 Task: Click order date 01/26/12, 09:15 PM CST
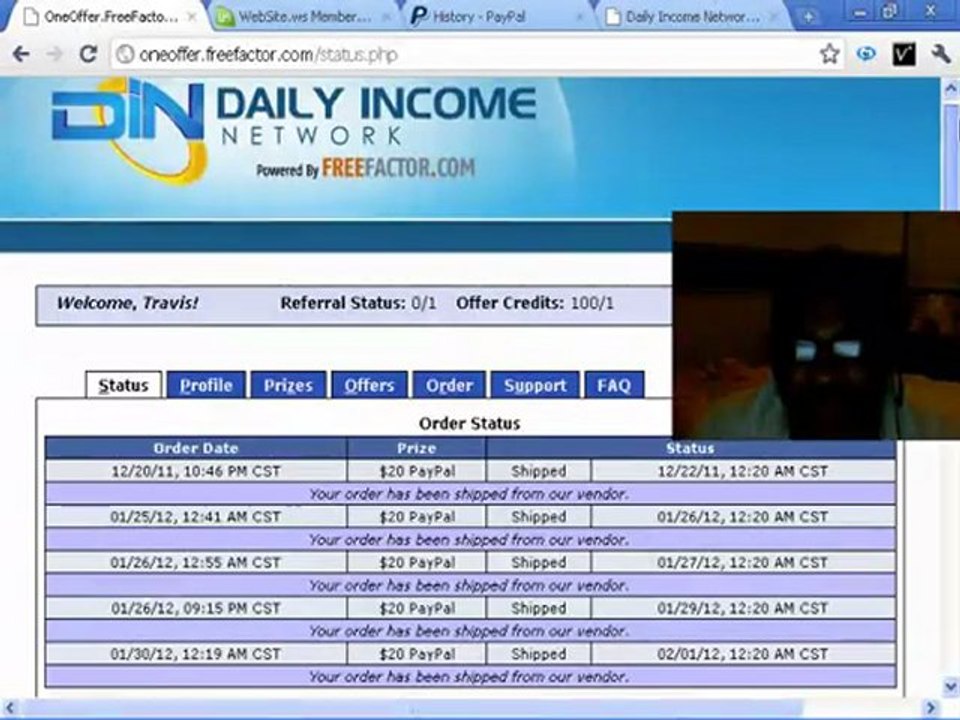pos(196,608)
